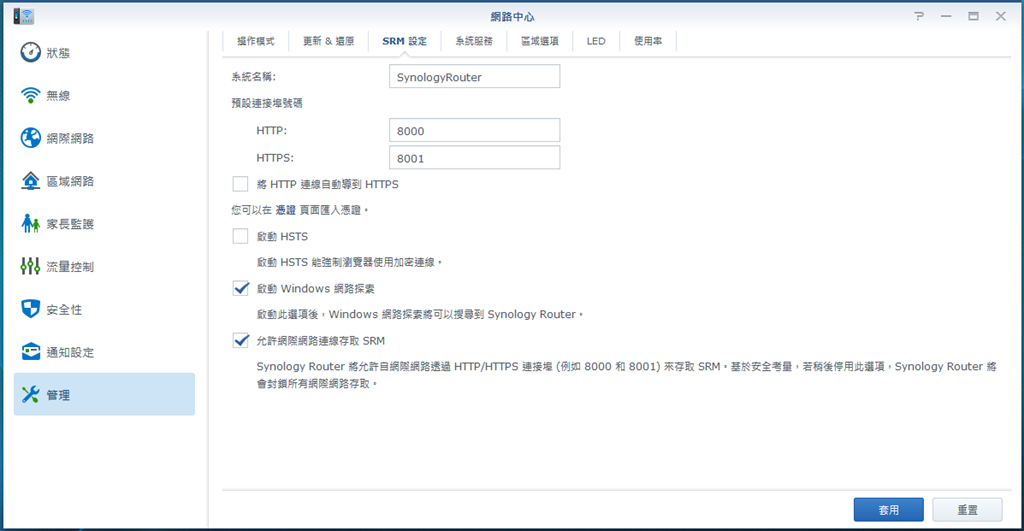Open 網際網路 globe icon in sidebar
Viewport: 1024px width, 531px height.
pos(30,138)
